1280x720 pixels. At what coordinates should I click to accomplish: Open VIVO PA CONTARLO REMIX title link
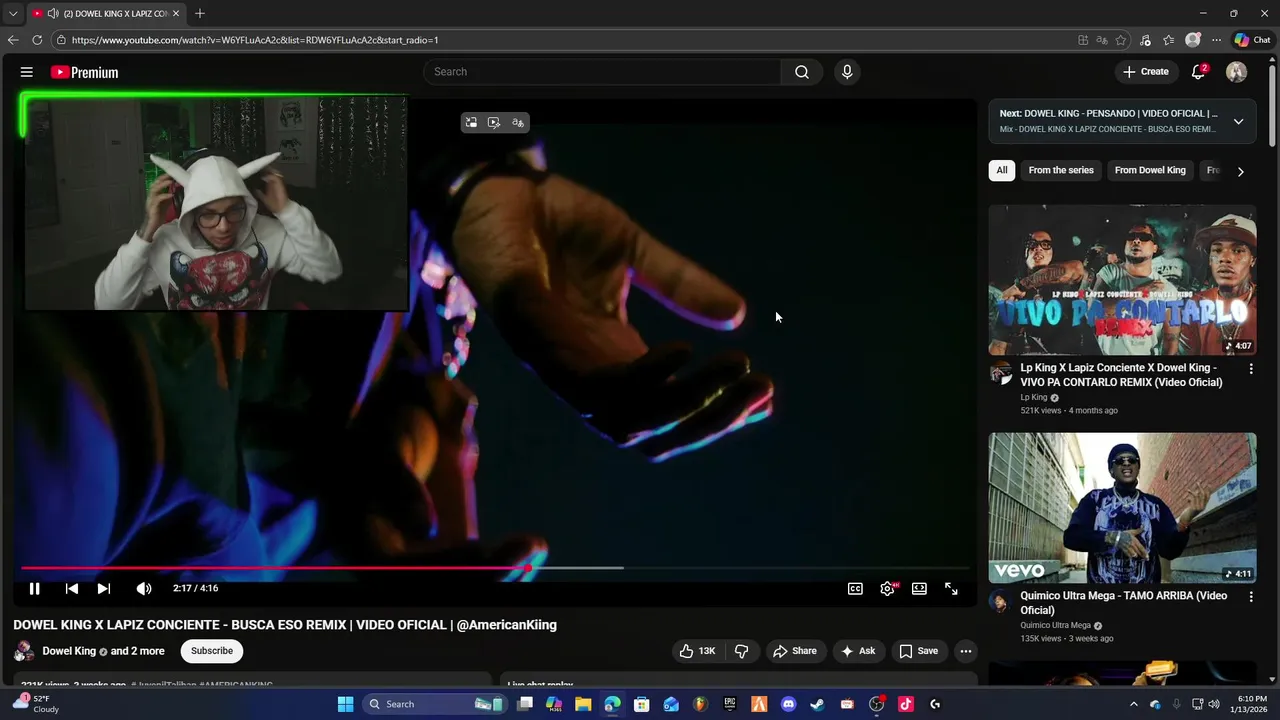(1121, 375)
